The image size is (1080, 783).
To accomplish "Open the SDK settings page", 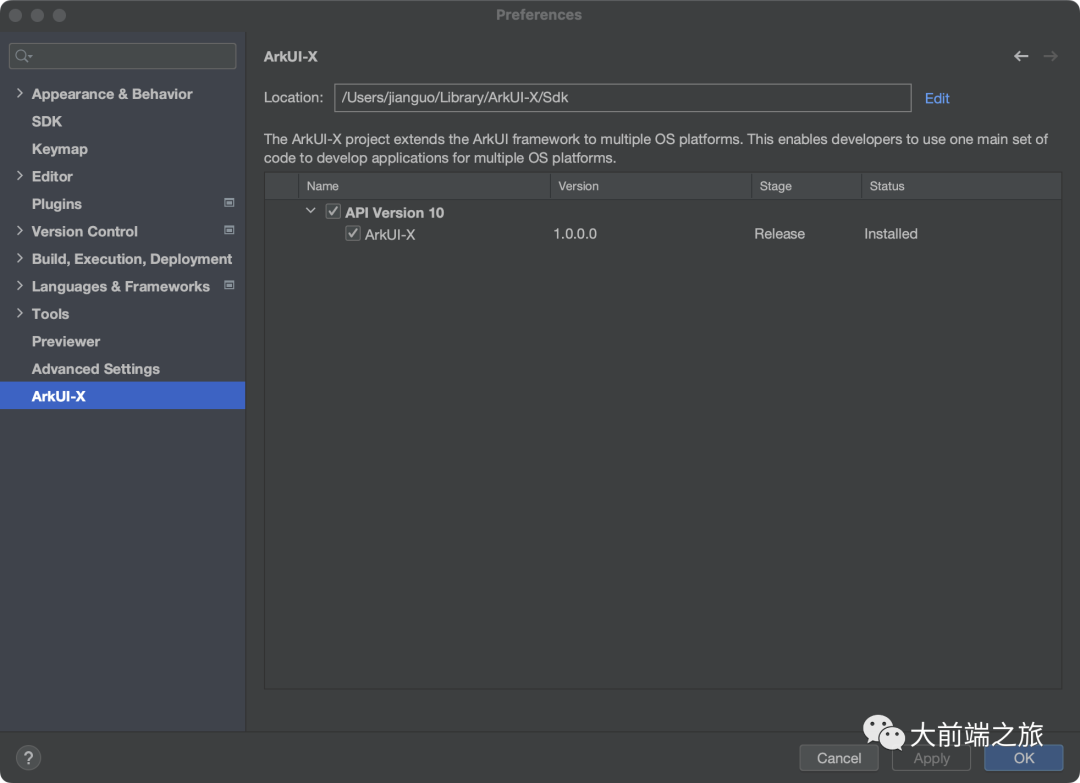I will [47, 121].
